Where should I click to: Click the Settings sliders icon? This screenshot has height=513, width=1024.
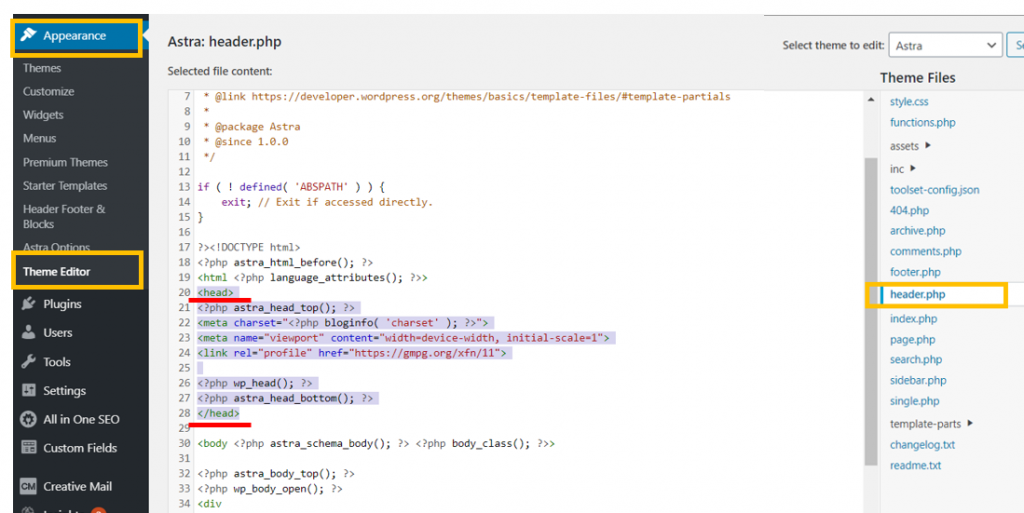click(x=27, y=391)
